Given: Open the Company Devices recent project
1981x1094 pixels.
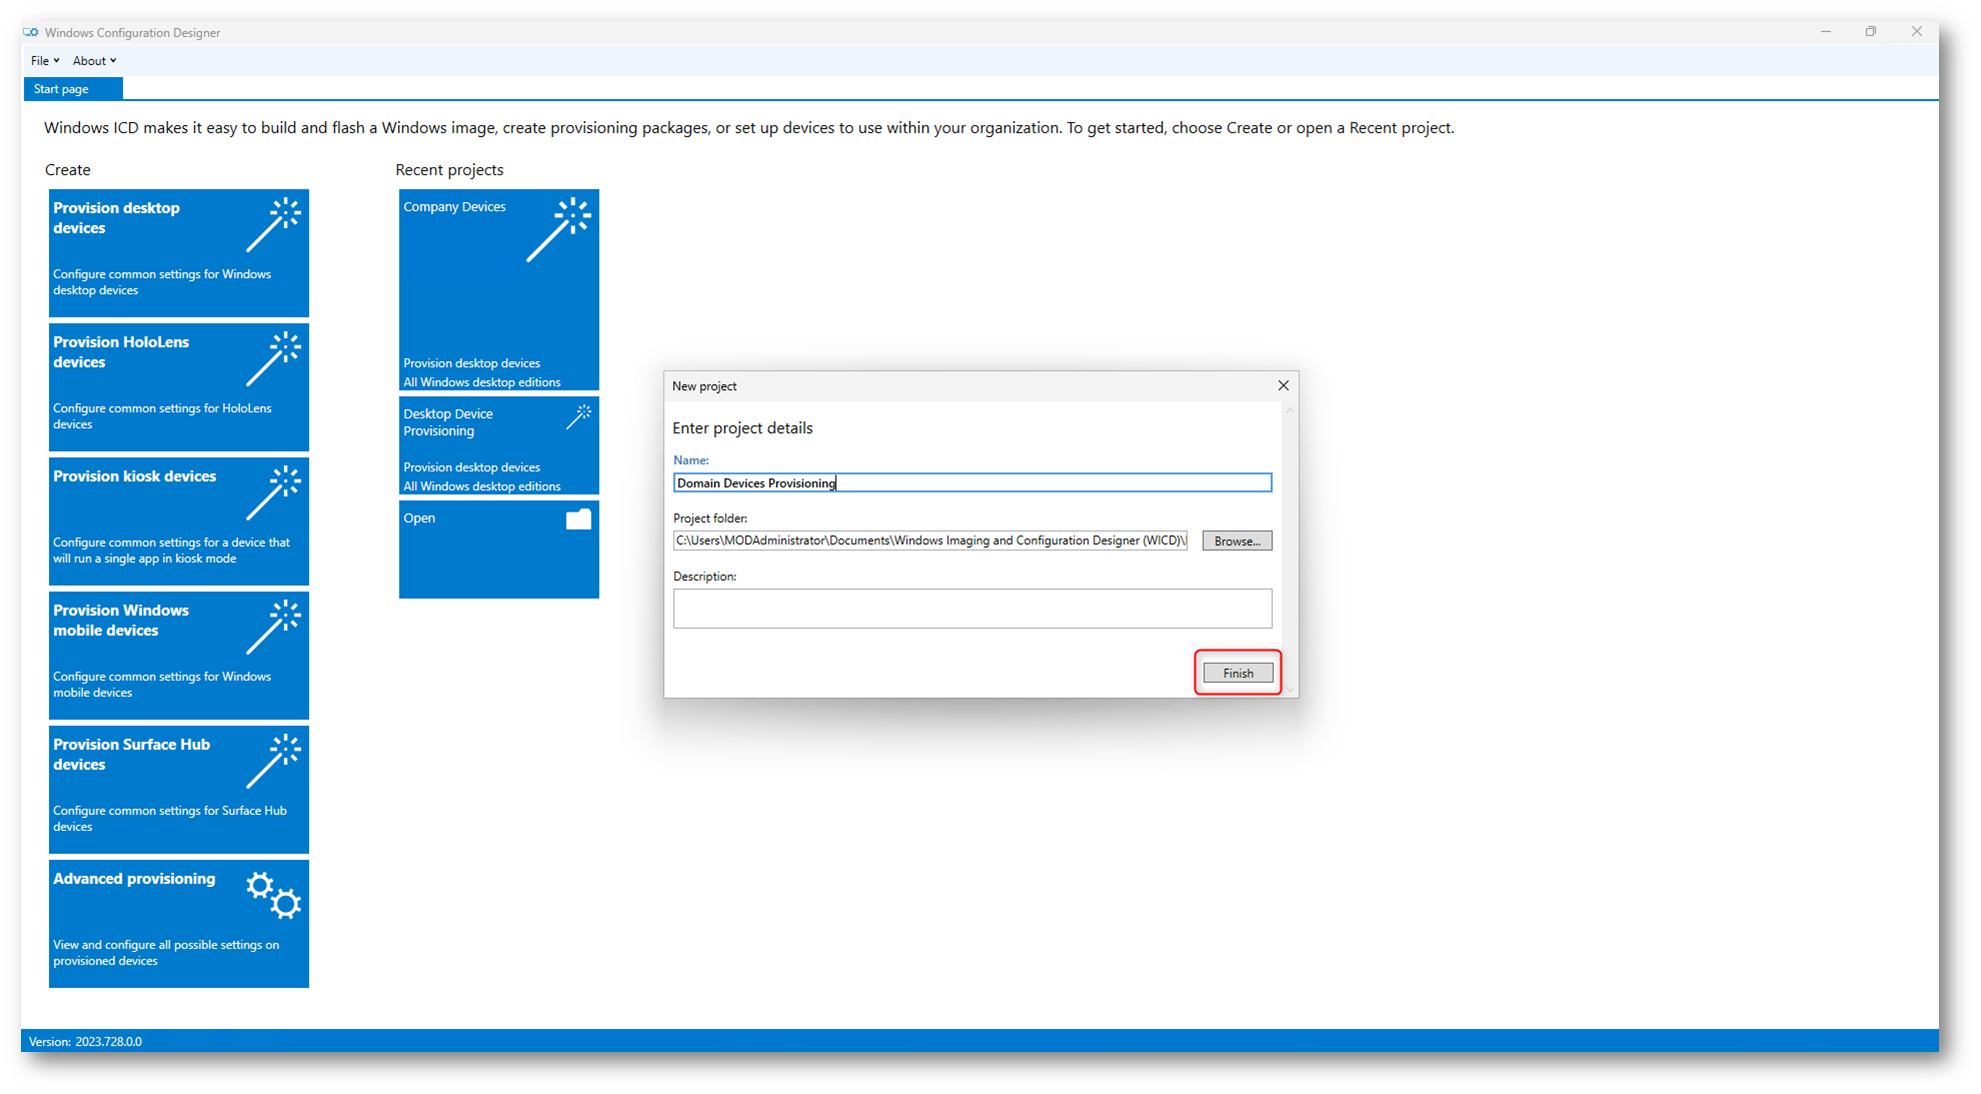Looking at the screenshot, I should (x=499, y=290).
